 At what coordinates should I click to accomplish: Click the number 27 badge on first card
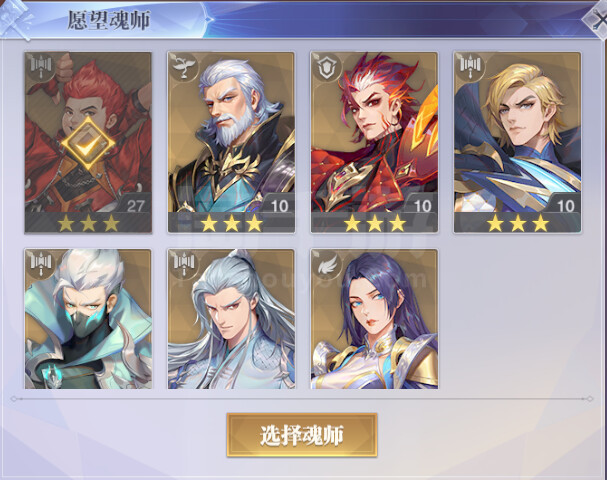pos(135,206)
